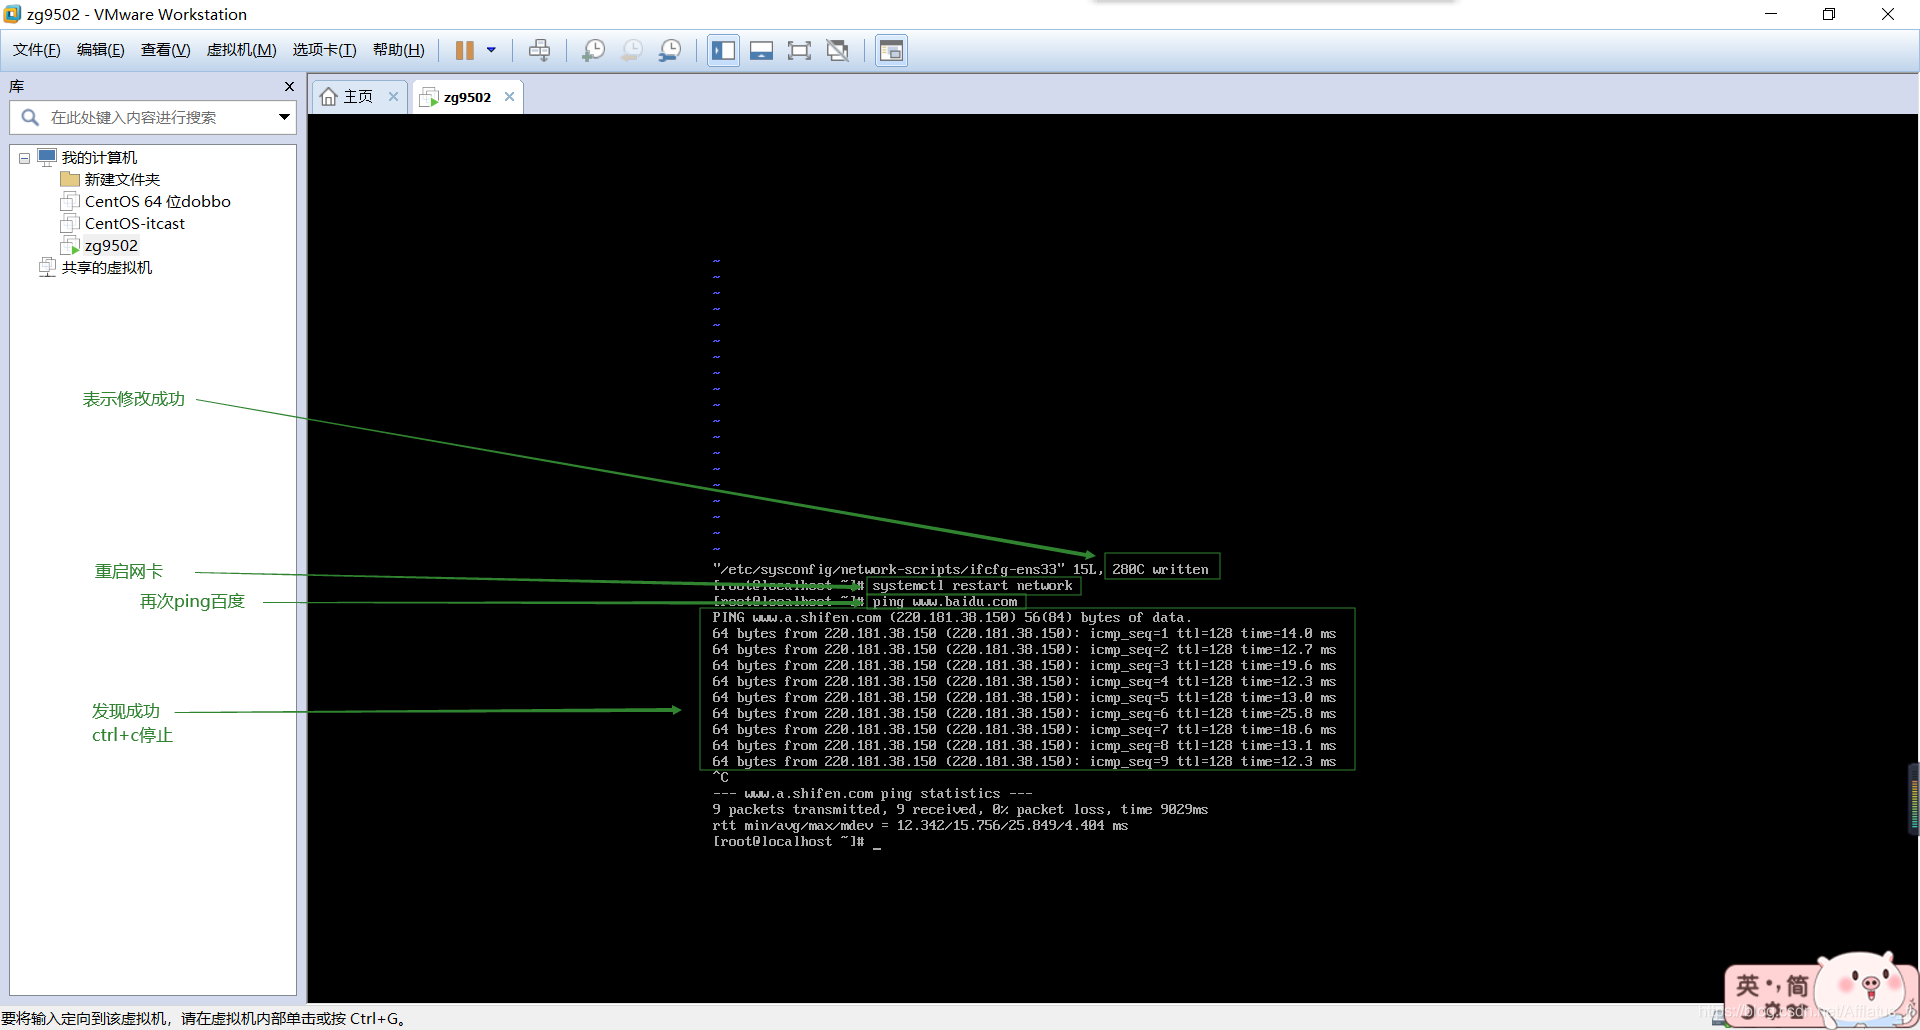The image size is (1920, 1030).
Task: Open the 编辑(E) menu
Action: pos(101,50)
